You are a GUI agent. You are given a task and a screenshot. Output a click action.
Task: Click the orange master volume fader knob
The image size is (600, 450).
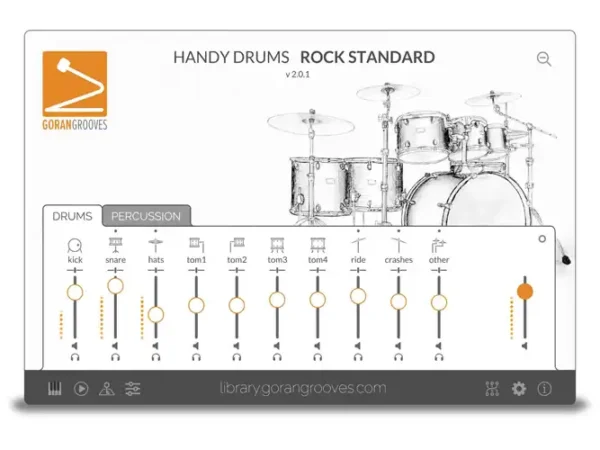525,291
